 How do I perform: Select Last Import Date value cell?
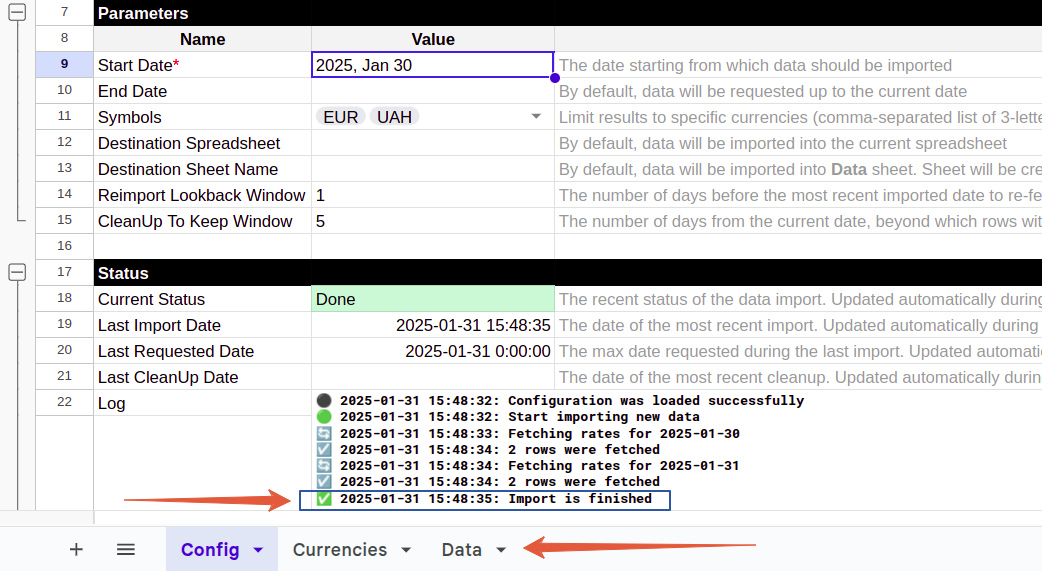(433, 325)
